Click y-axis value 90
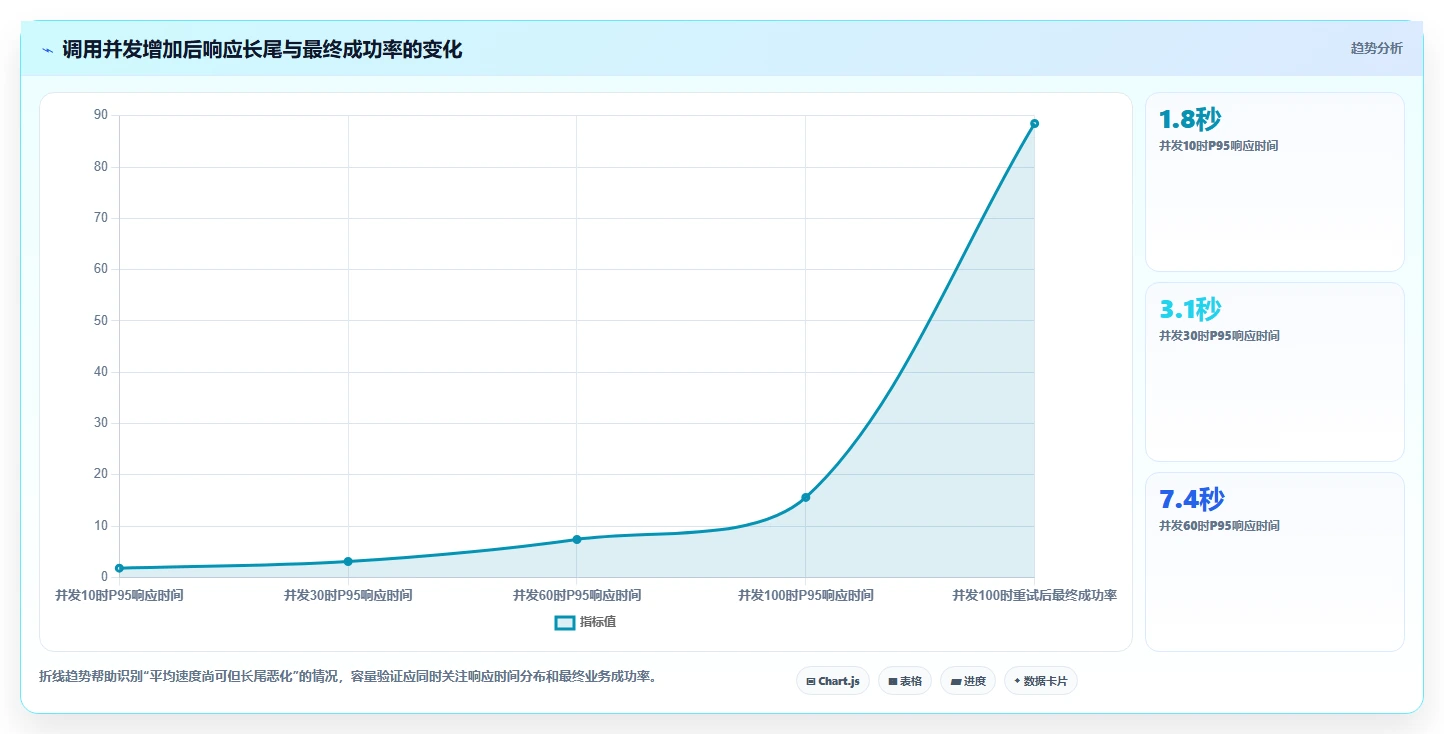This screenshot has height=734, width=1444. click(x=101, y=115)
